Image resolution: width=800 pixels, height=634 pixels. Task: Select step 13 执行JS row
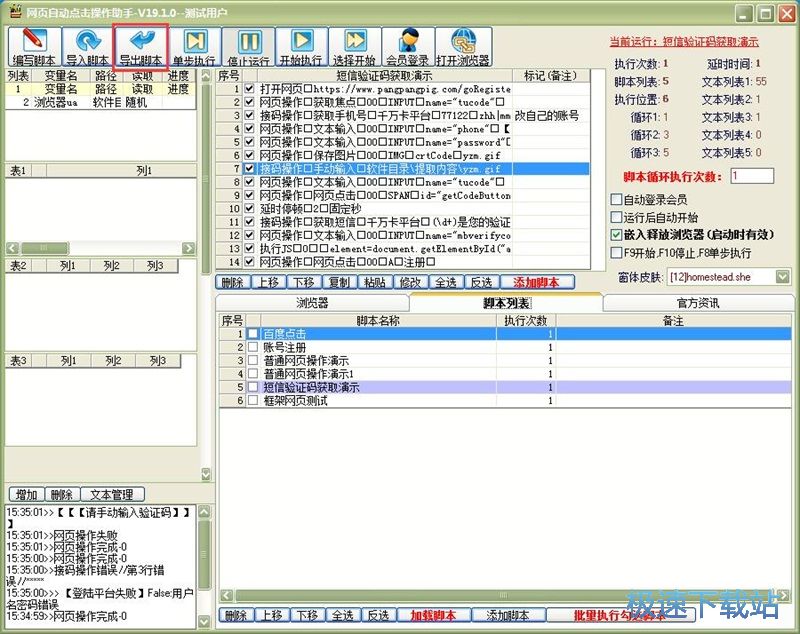click(x=403, y=248)
